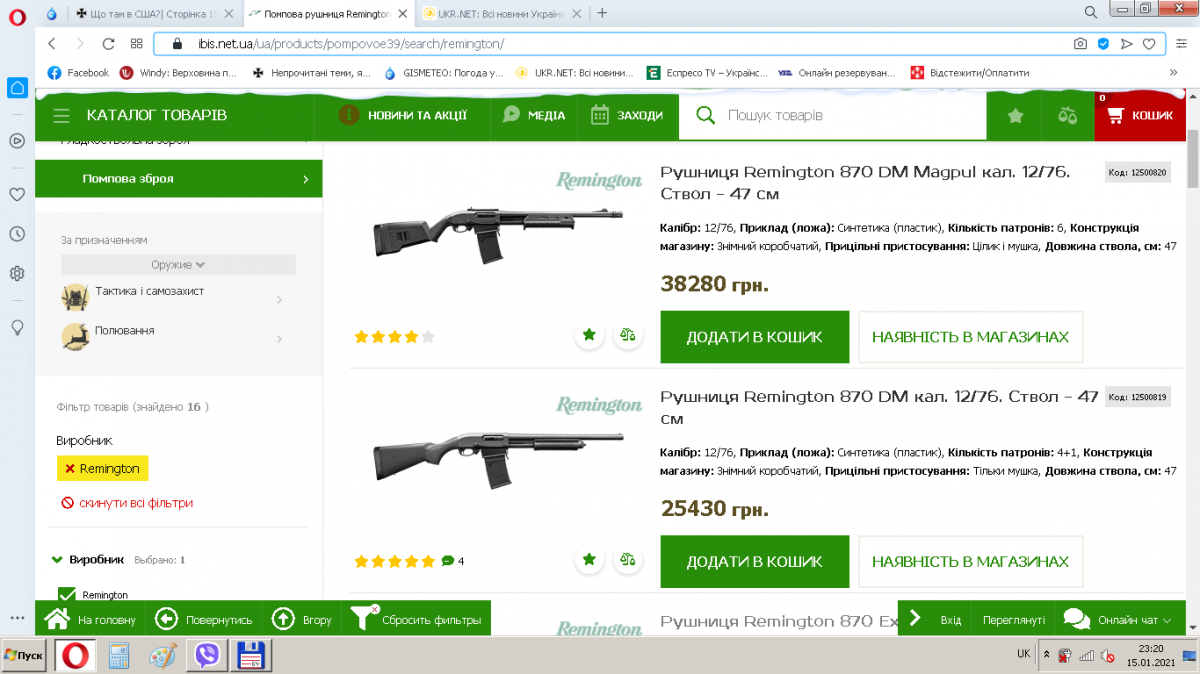Go back to the previous page
1200x674 pixels.
[52, 44]
